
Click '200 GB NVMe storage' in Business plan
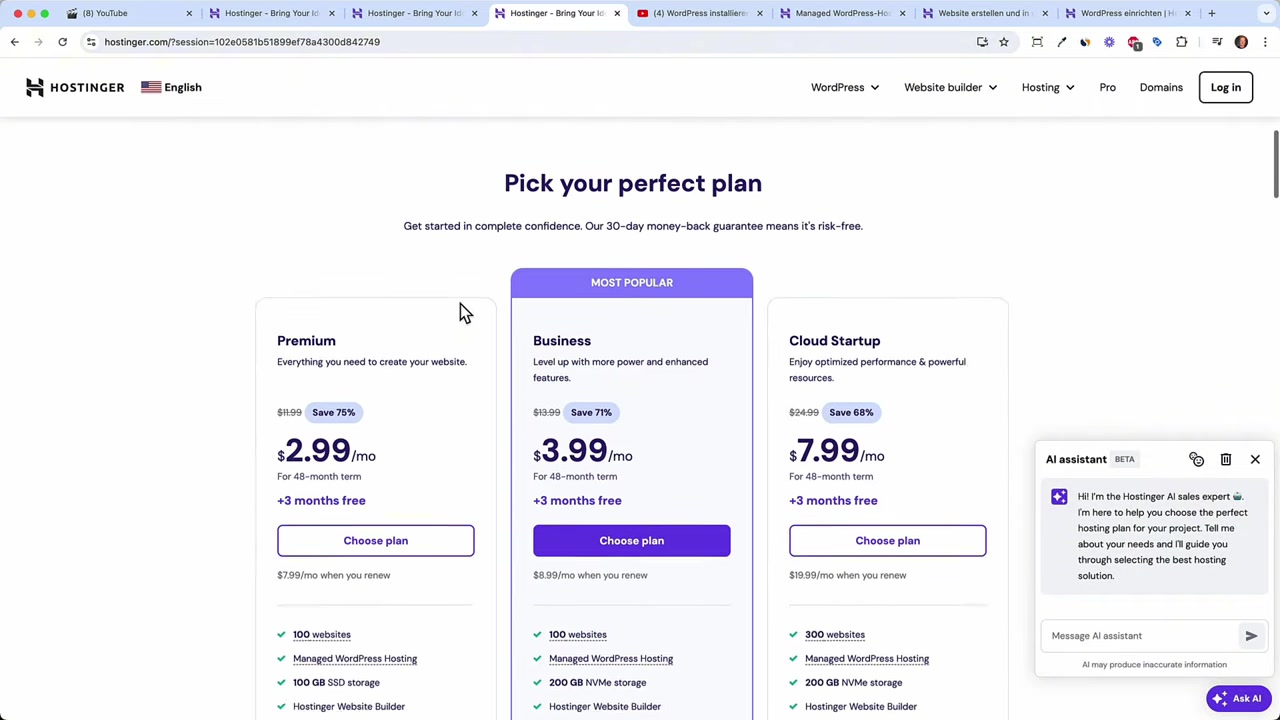pyautogui.click(x=598, y=683)
